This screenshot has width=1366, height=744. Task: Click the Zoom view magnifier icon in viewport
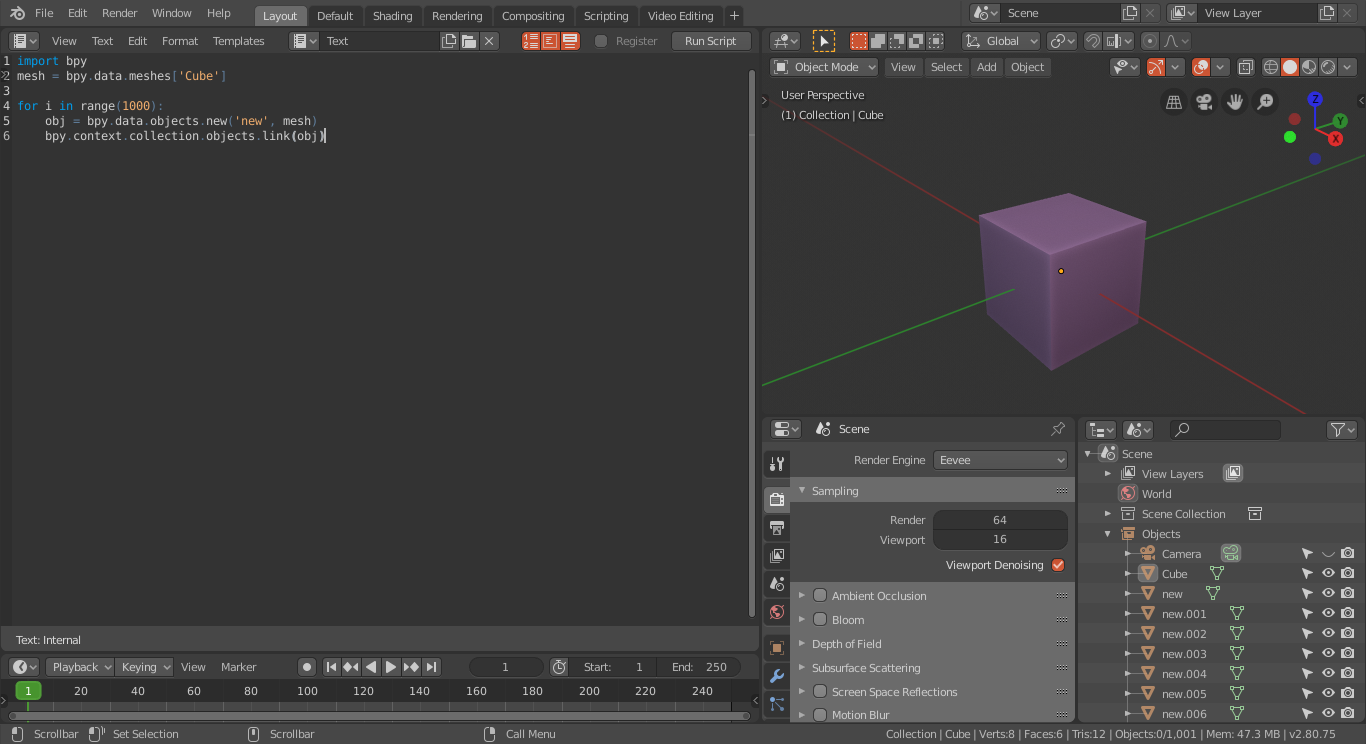click(x=1265, y=102)
